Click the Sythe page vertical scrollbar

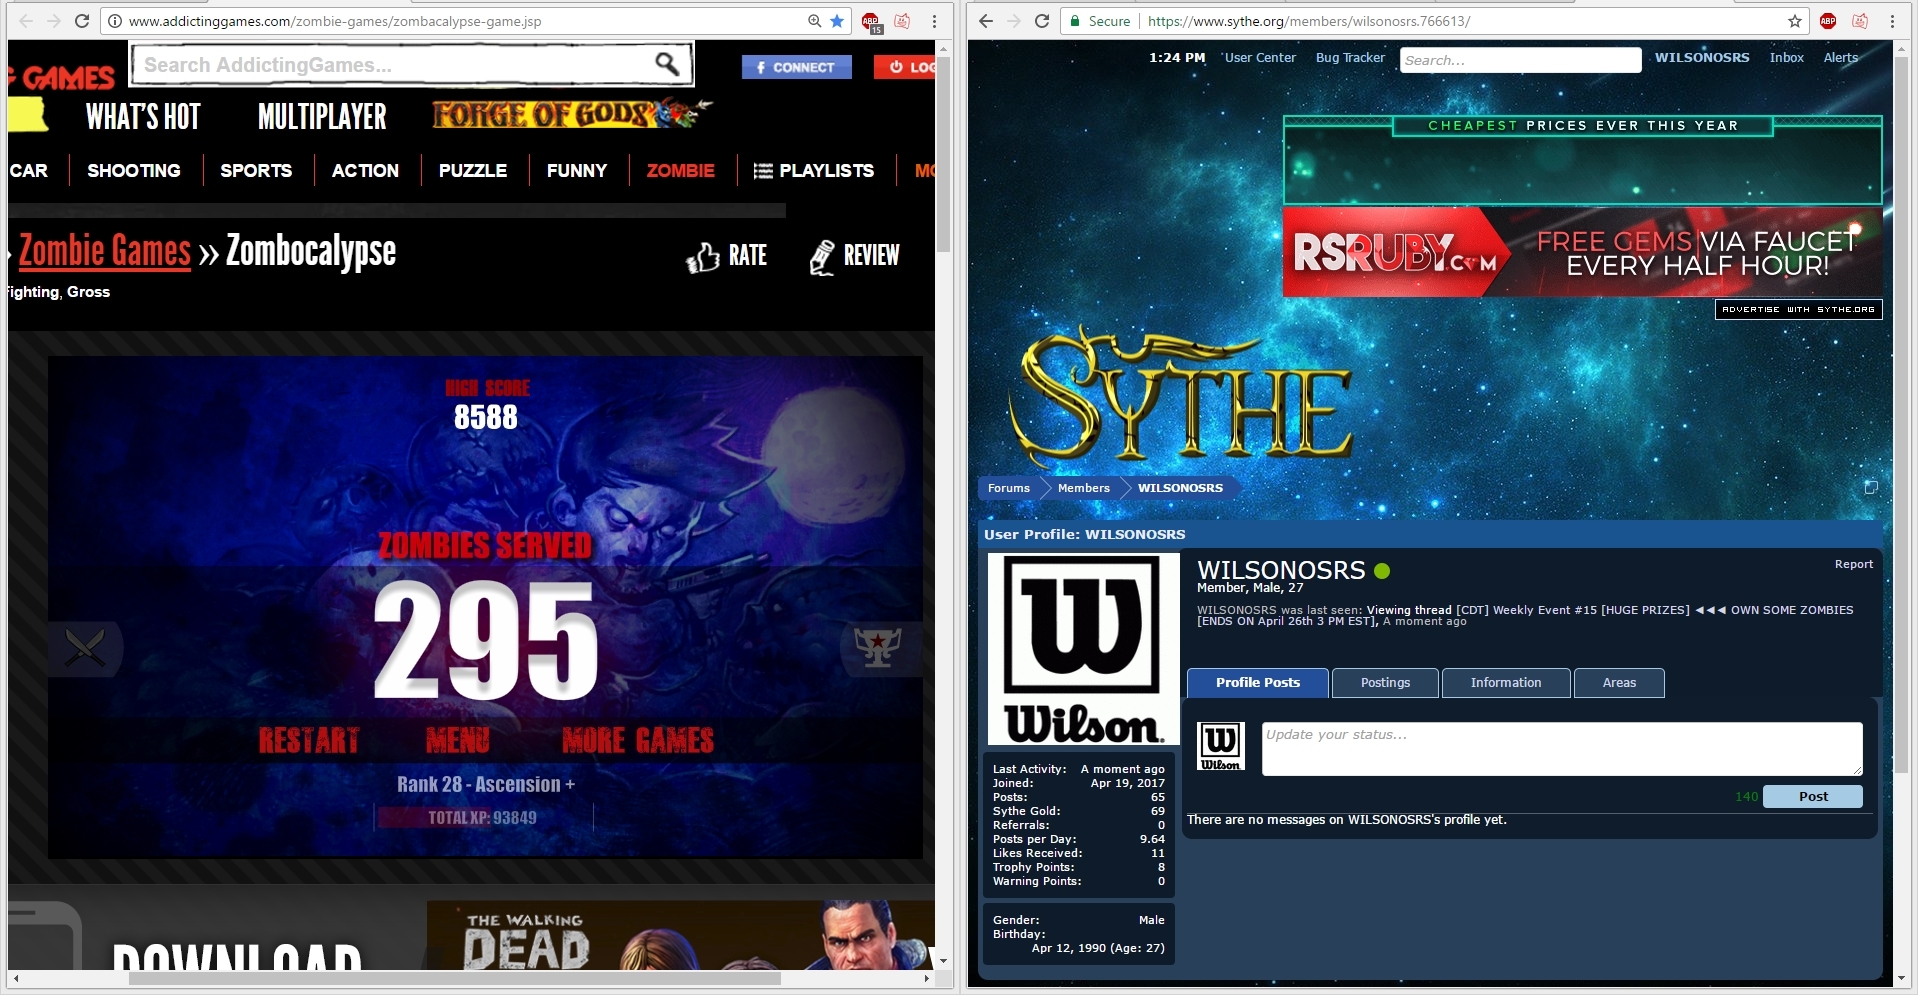point(1901,415)
